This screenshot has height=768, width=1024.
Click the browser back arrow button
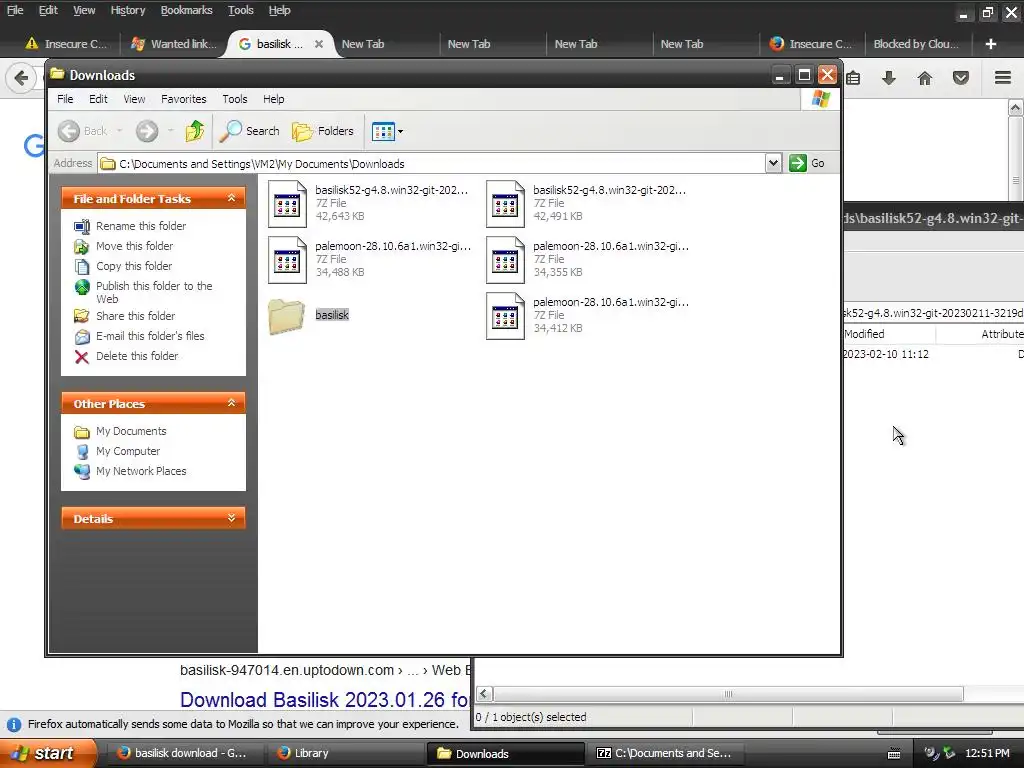click(x=21, y=78)
